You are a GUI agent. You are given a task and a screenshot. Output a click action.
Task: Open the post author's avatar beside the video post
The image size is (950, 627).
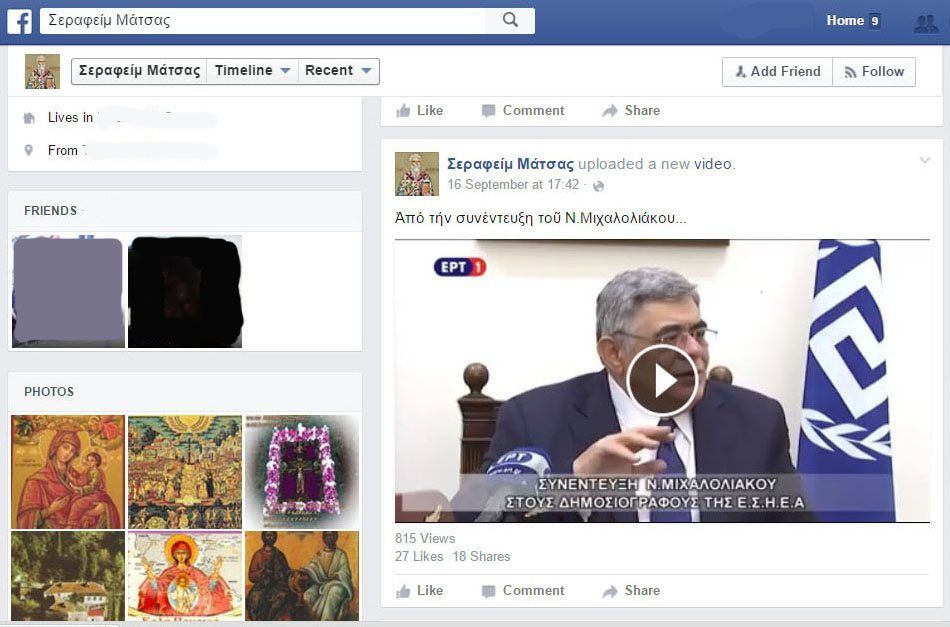[x=417, y=174]
